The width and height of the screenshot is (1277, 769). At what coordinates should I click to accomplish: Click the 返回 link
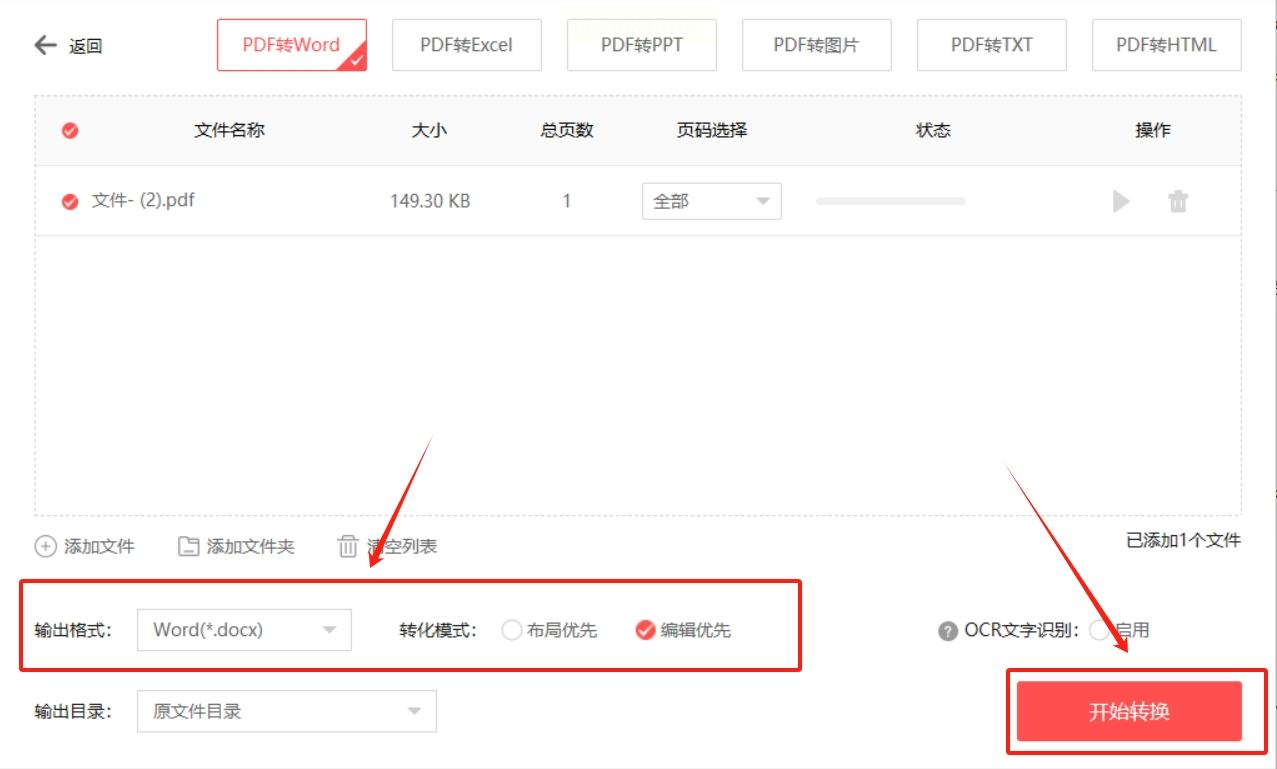coord(85,46)
